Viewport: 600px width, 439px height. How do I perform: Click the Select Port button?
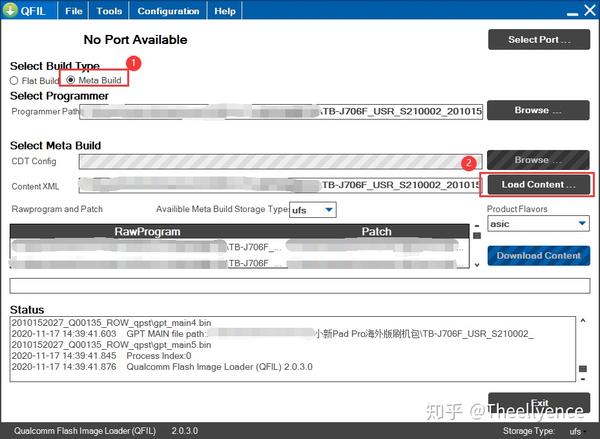click(x=539, y=39)
